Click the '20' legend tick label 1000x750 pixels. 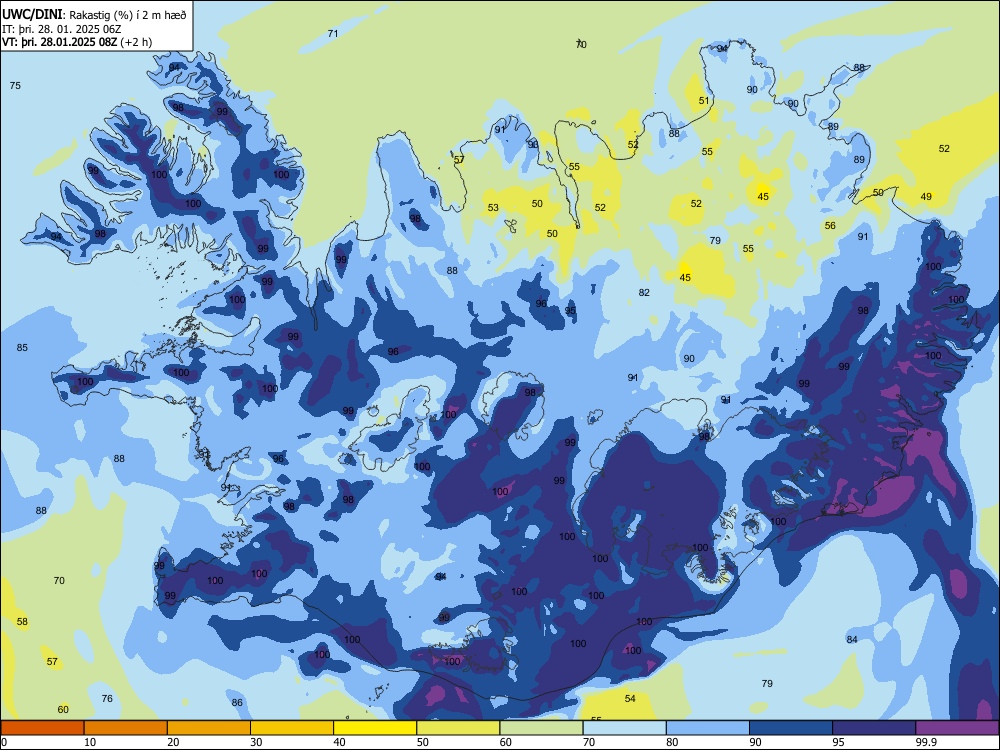coord(173,742)
